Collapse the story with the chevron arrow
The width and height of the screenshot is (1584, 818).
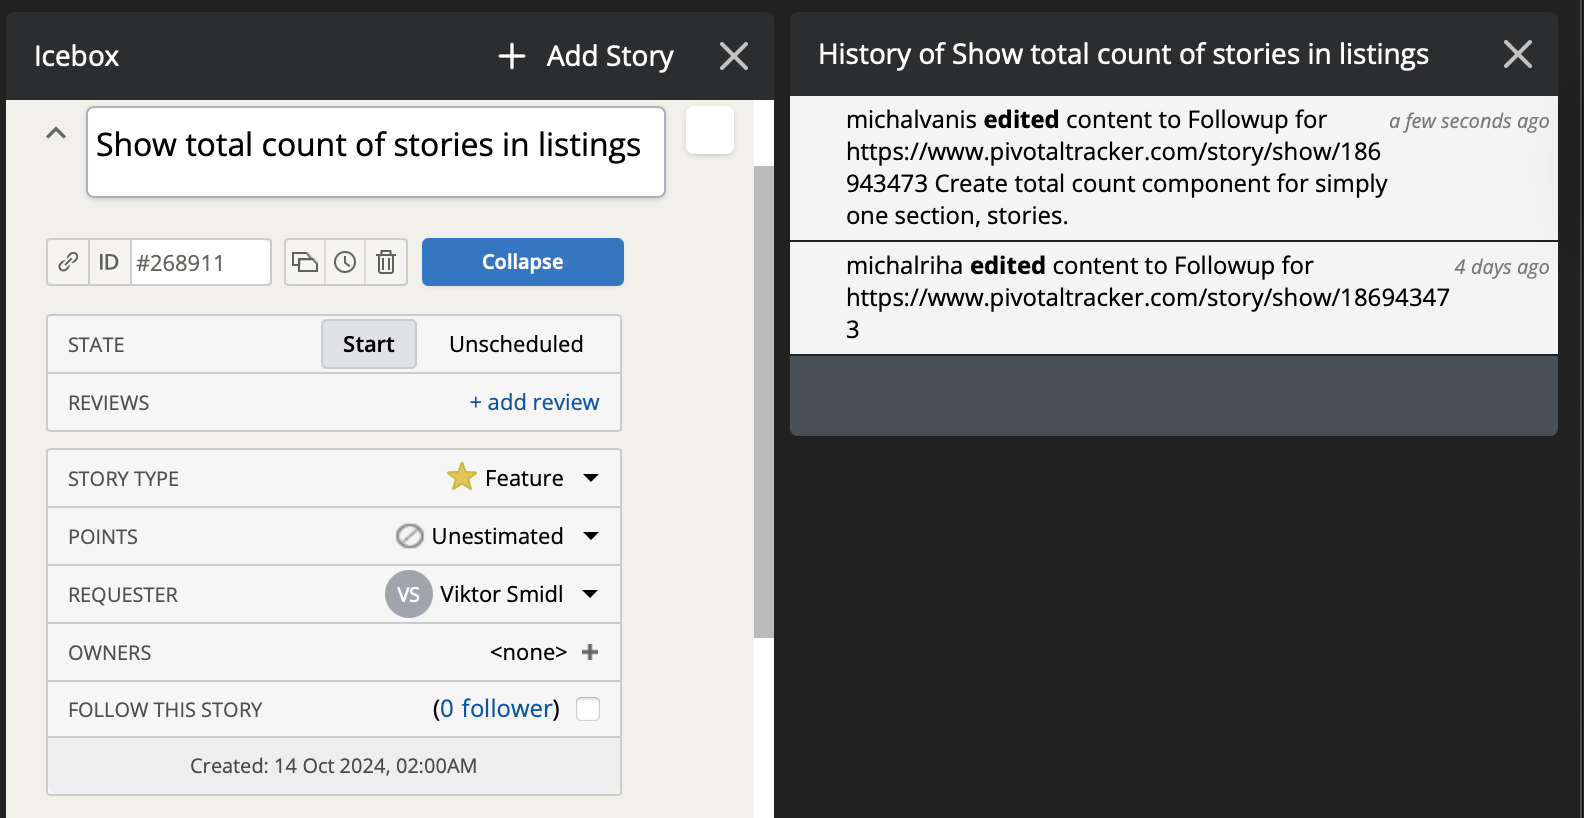(x=56, y=132)
